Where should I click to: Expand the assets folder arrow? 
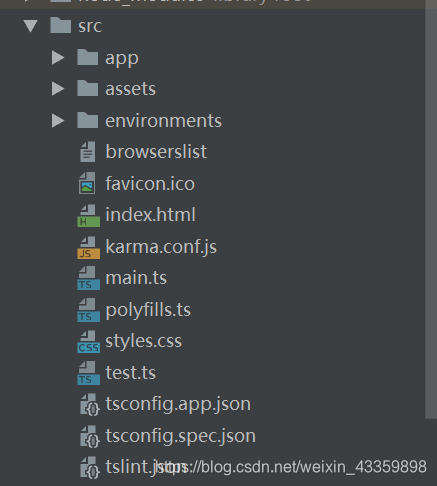pos(58,89)
